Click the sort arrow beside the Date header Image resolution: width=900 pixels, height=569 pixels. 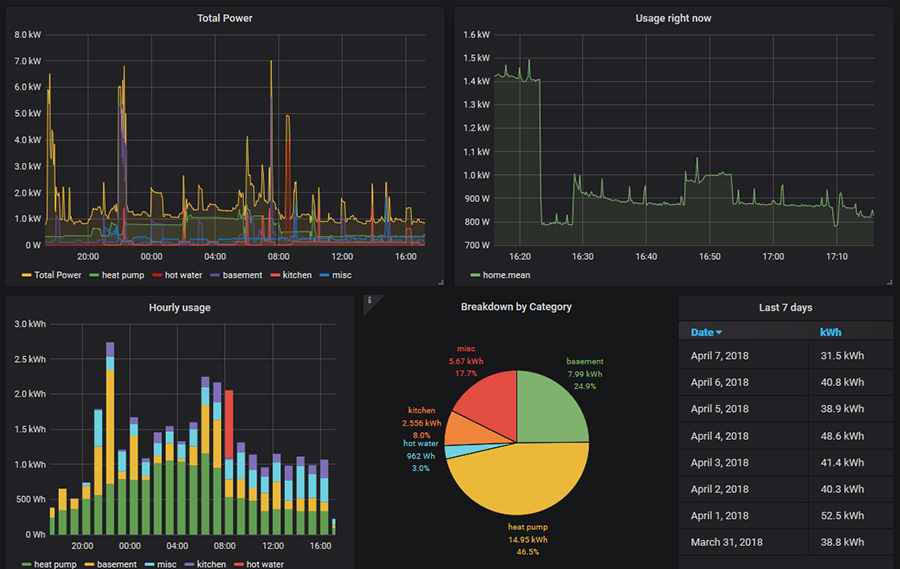(719, 333)
